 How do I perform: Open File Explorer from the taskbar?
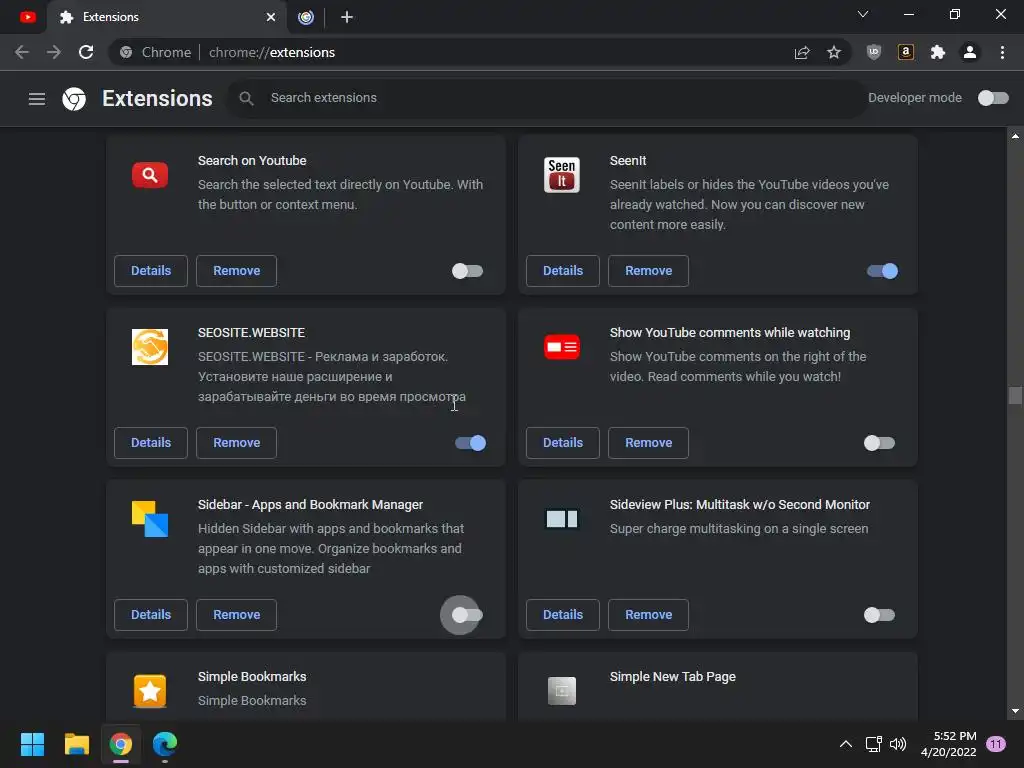coord(76,744)
